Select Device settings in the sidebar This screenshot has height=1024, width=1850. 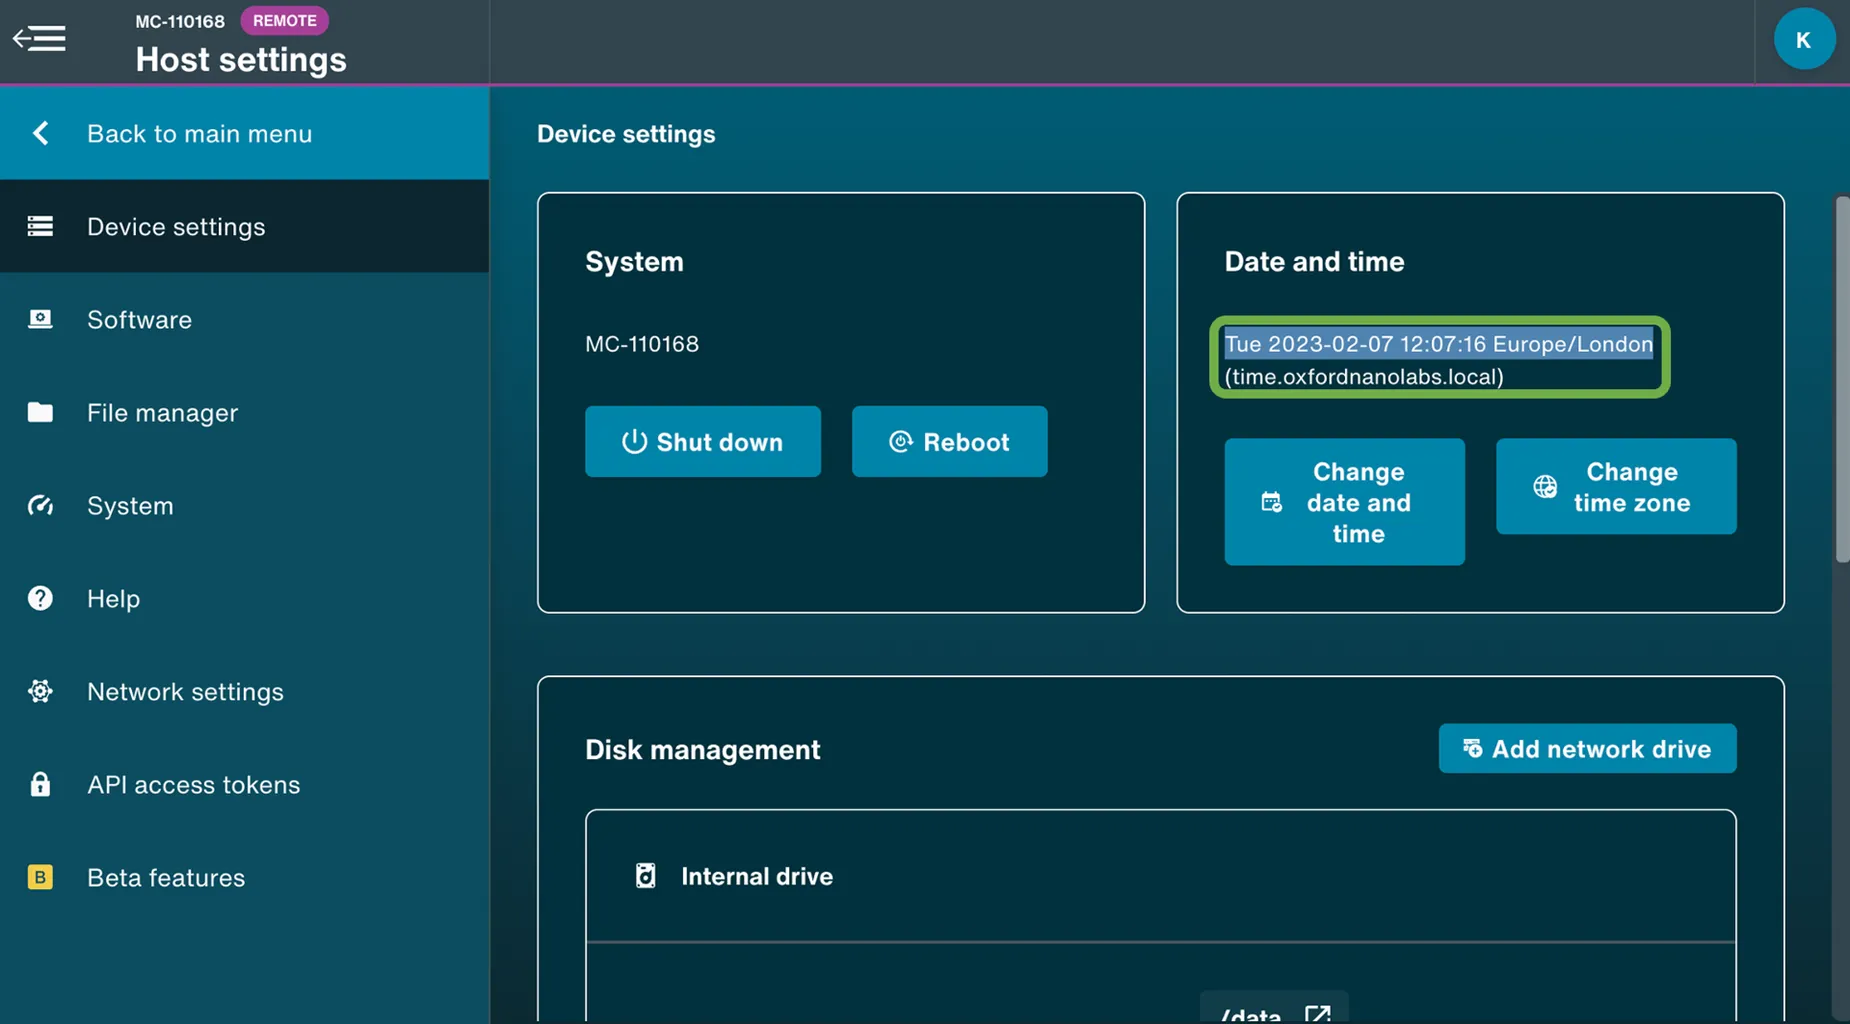tap(176, 227)
